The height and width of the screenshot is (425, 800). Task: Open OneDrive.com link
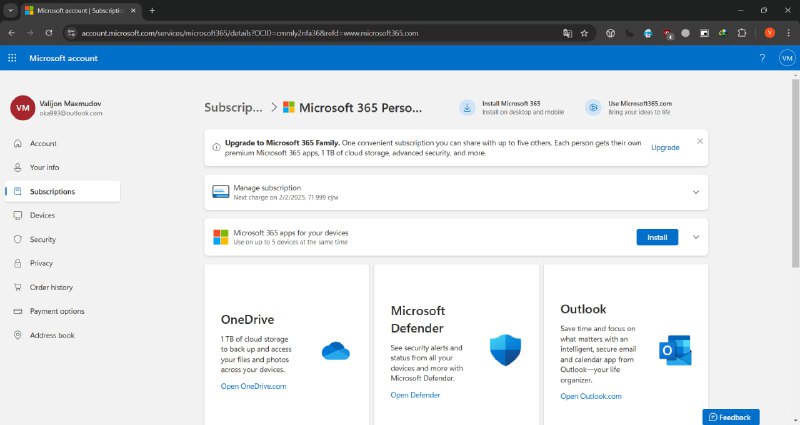click(x=253, y=386)
